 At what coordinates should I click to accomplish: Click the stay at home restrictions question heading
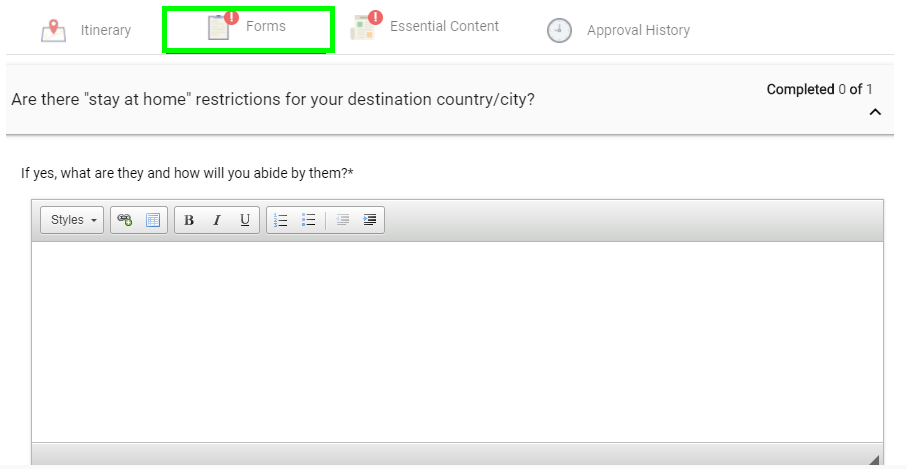click(x=272, y=100)
